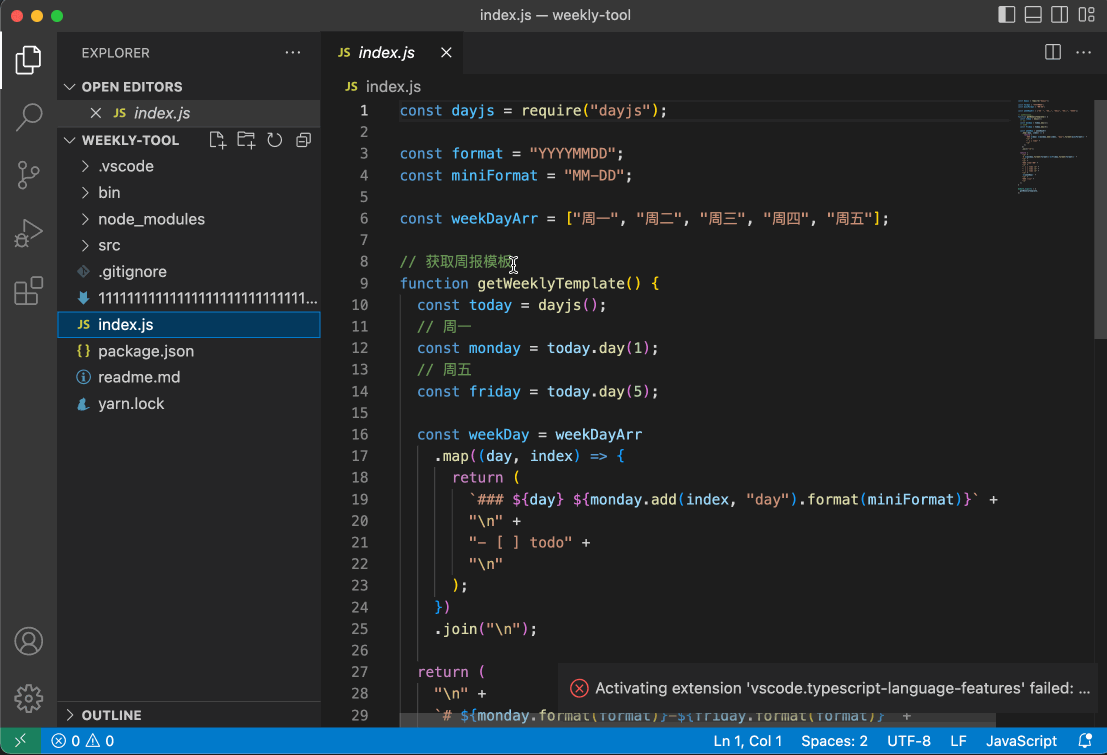Open Customize Layout icon in title bar
Viewport: 1107px width, 755px height.
[x=1087, y=15]
